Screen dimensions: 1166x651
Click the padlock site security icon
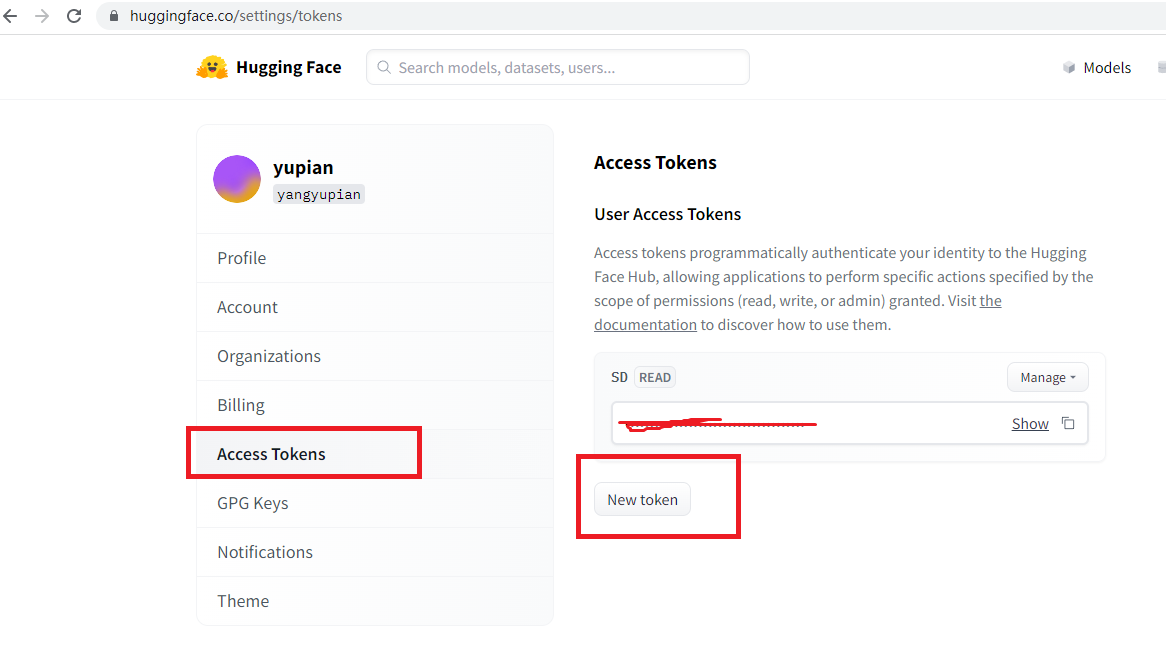click(114, 16)
